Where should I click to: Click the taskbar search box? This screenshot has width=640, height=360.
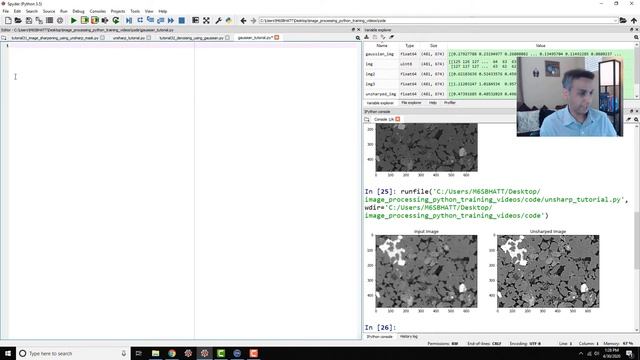(73, 353)
